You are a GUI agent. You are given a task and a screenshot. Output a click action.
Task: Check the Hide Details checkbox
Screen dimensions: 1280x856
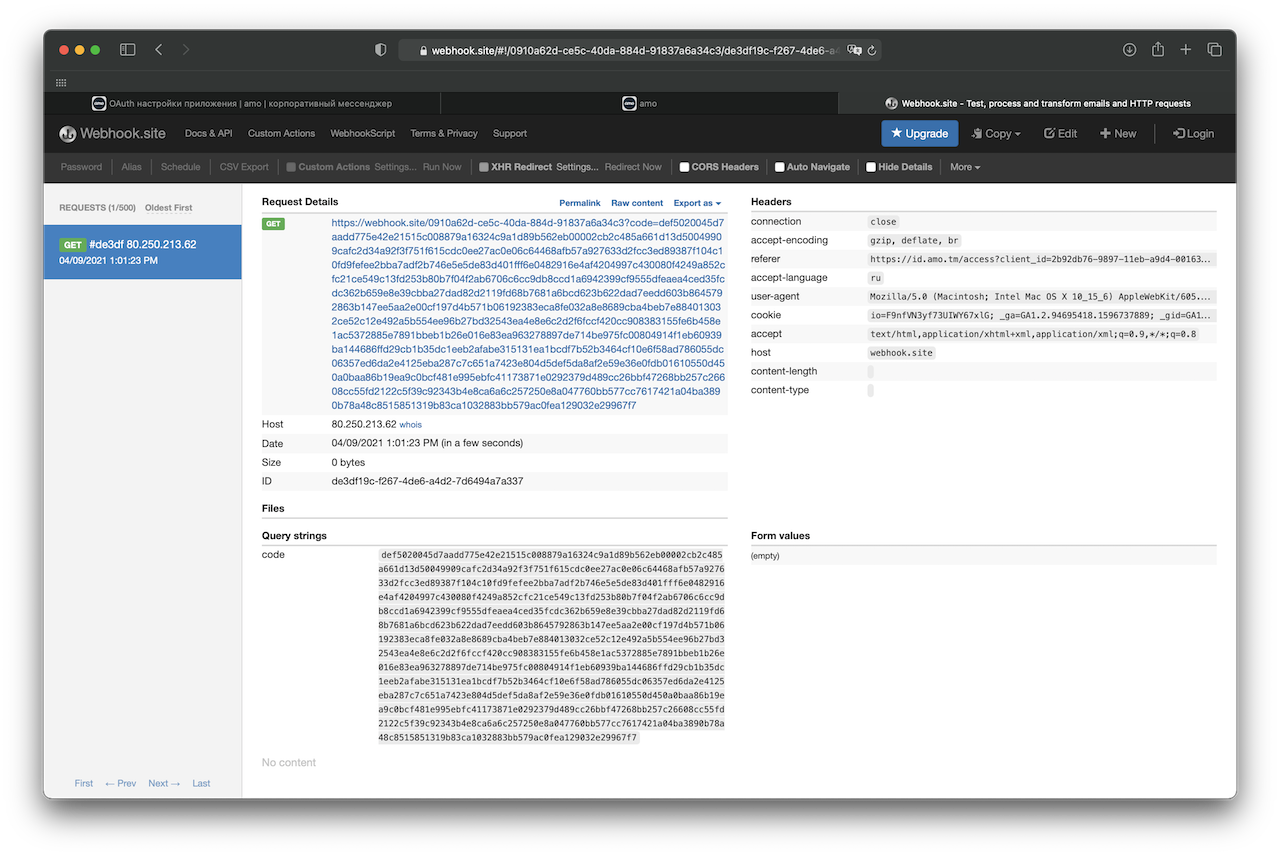(872, 167)
